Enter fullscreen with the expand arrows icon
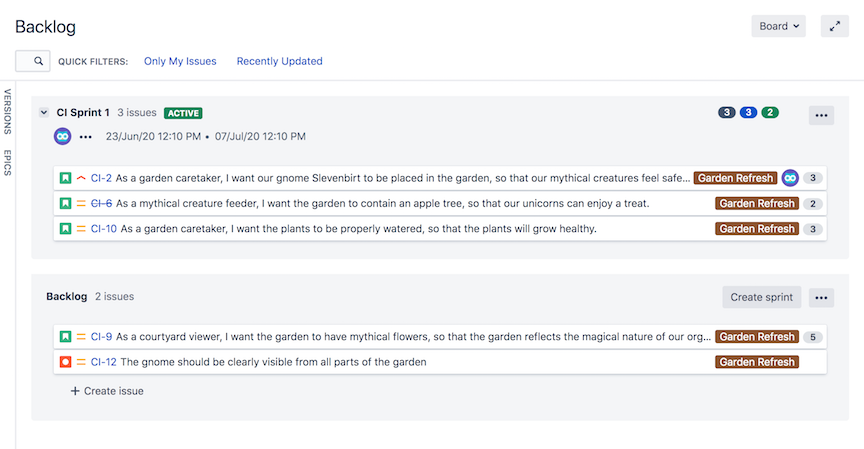 tap(835, 26)
